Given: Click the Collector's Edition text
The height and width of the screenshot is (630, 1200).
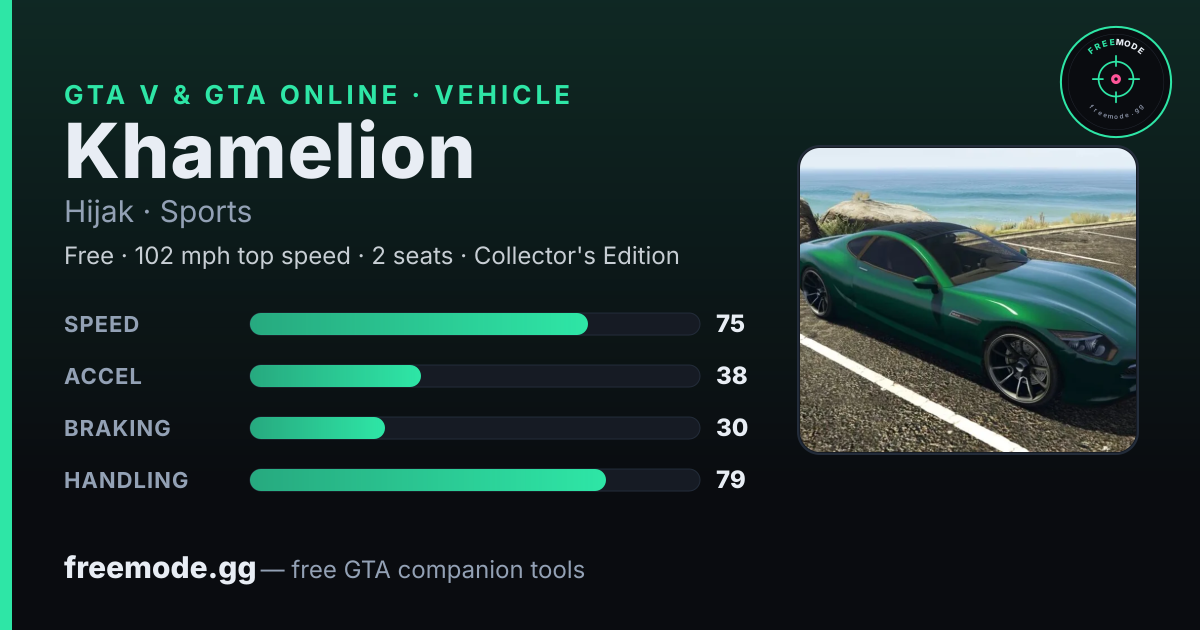Looking at the screenshot, I should [x=577, y=256].
